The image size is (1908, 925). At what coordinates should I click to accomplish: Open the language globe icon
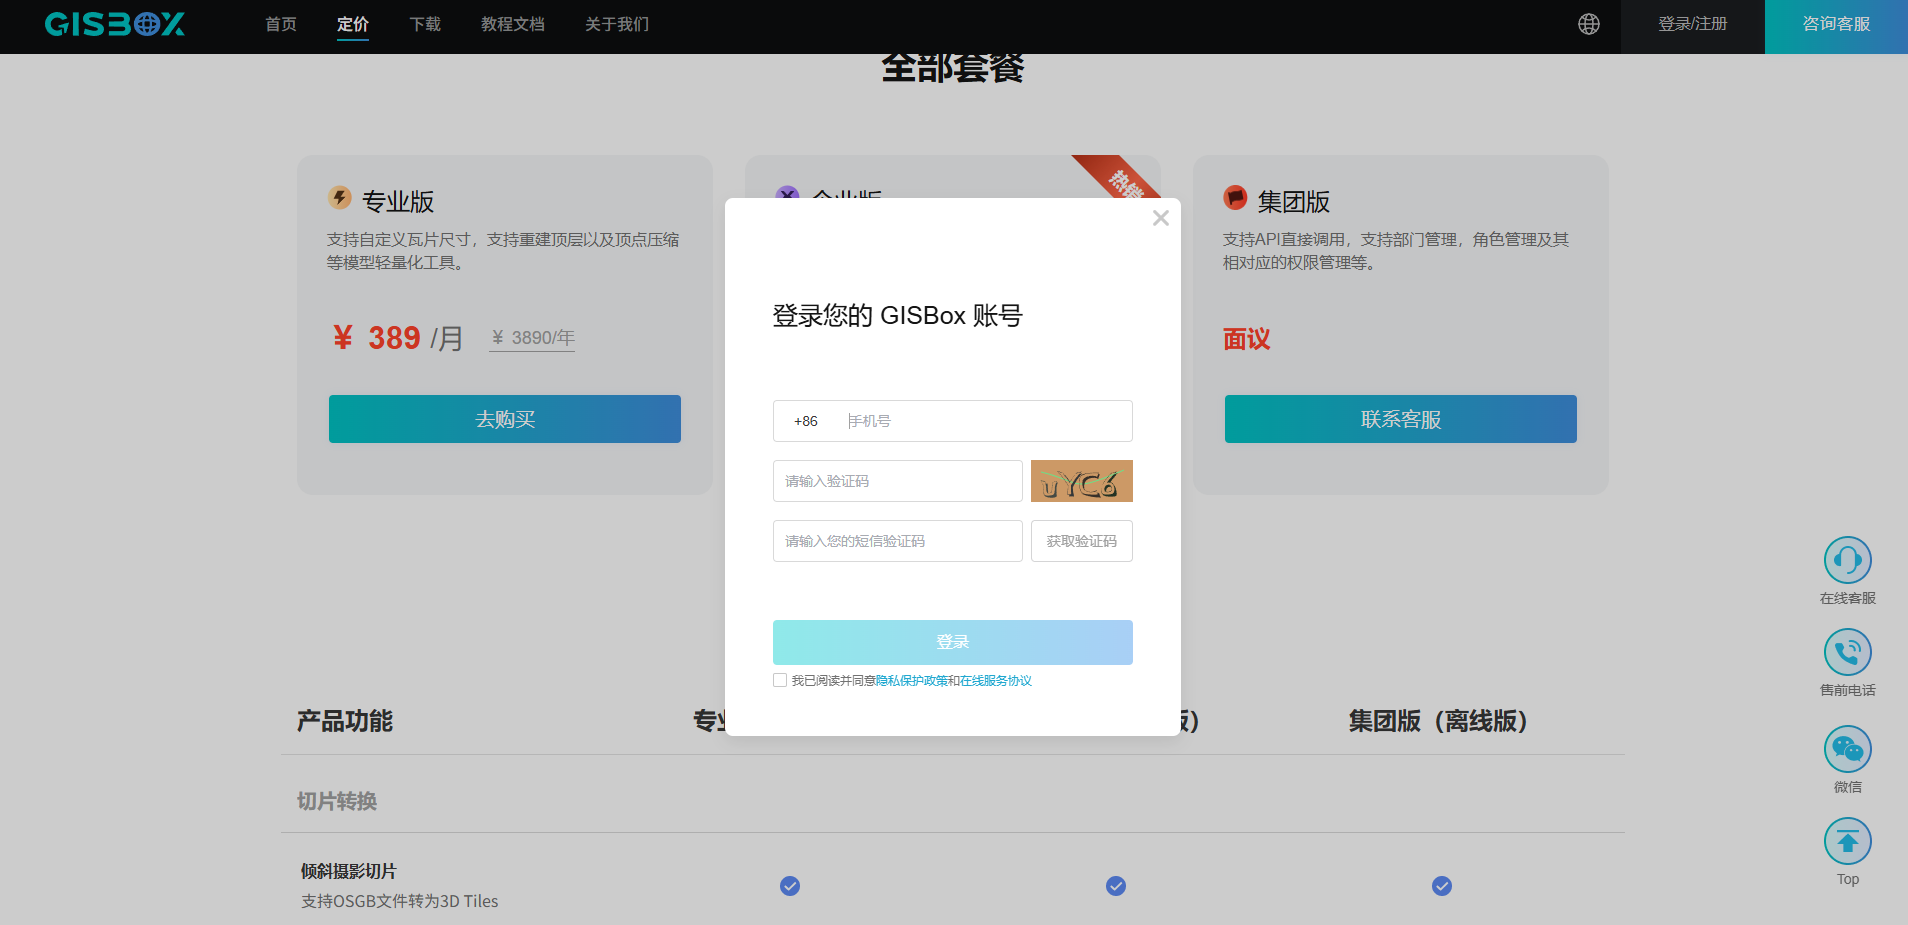point(1588,24)
